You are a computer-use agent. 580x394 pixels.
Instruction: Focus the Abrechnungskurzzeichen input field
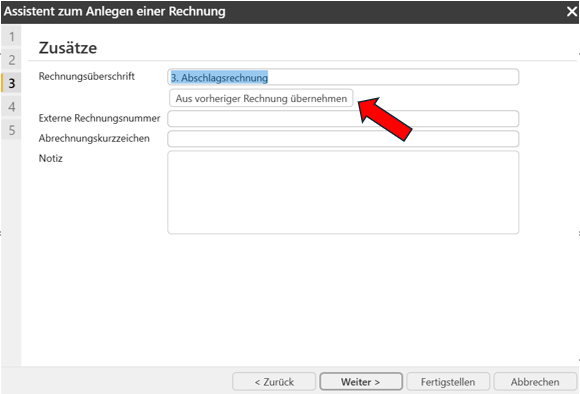pyautogui.click(x=343, y=139)
